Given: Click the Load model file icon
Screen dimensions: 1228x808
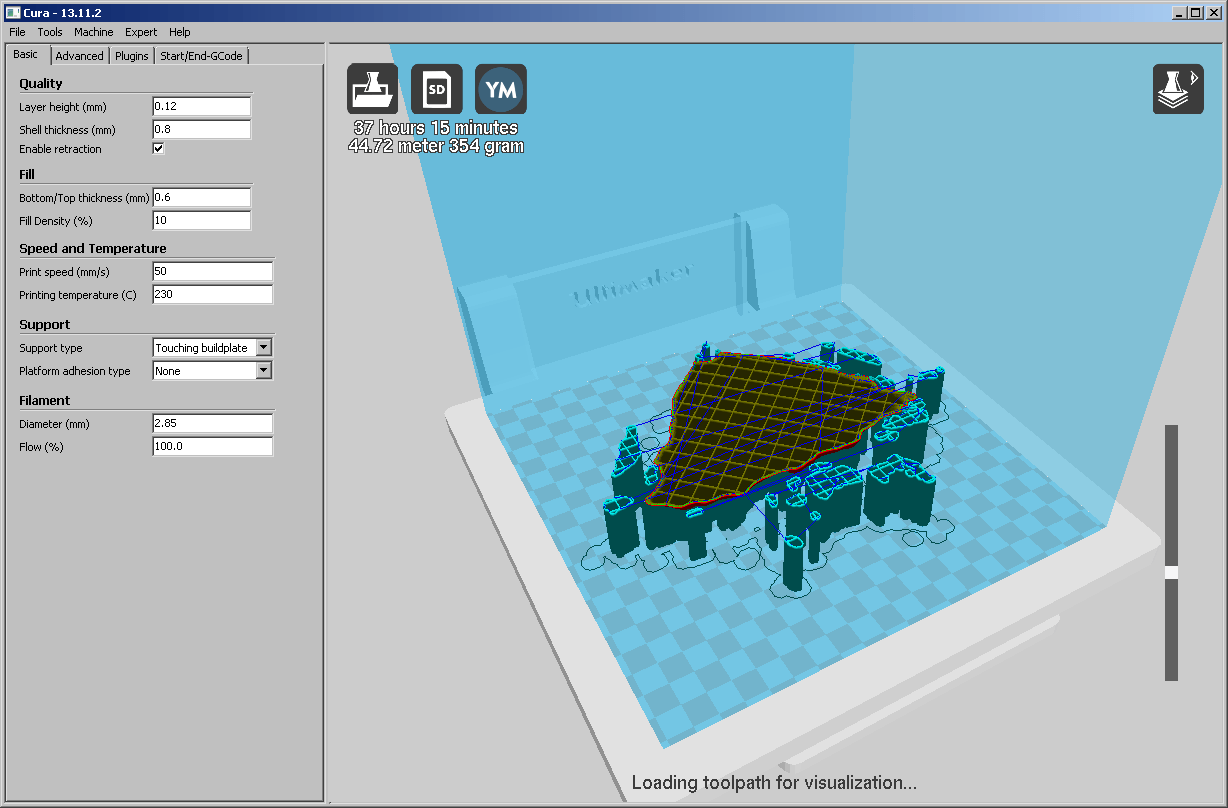Looking at the screenshot, I should pos(373,89).
